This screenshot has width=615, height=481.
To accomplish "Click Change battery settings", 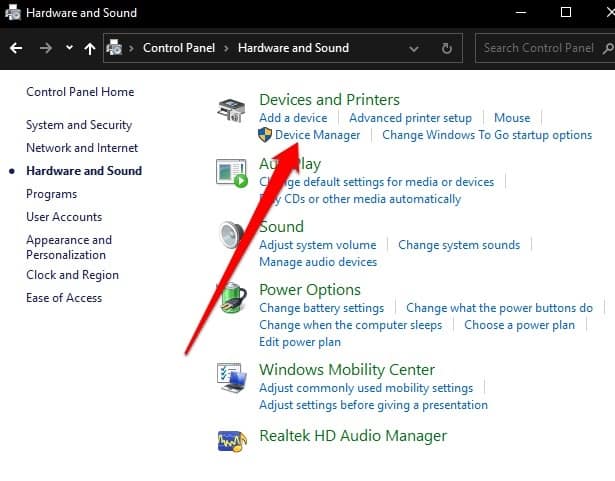I will (x=322, y=308).
